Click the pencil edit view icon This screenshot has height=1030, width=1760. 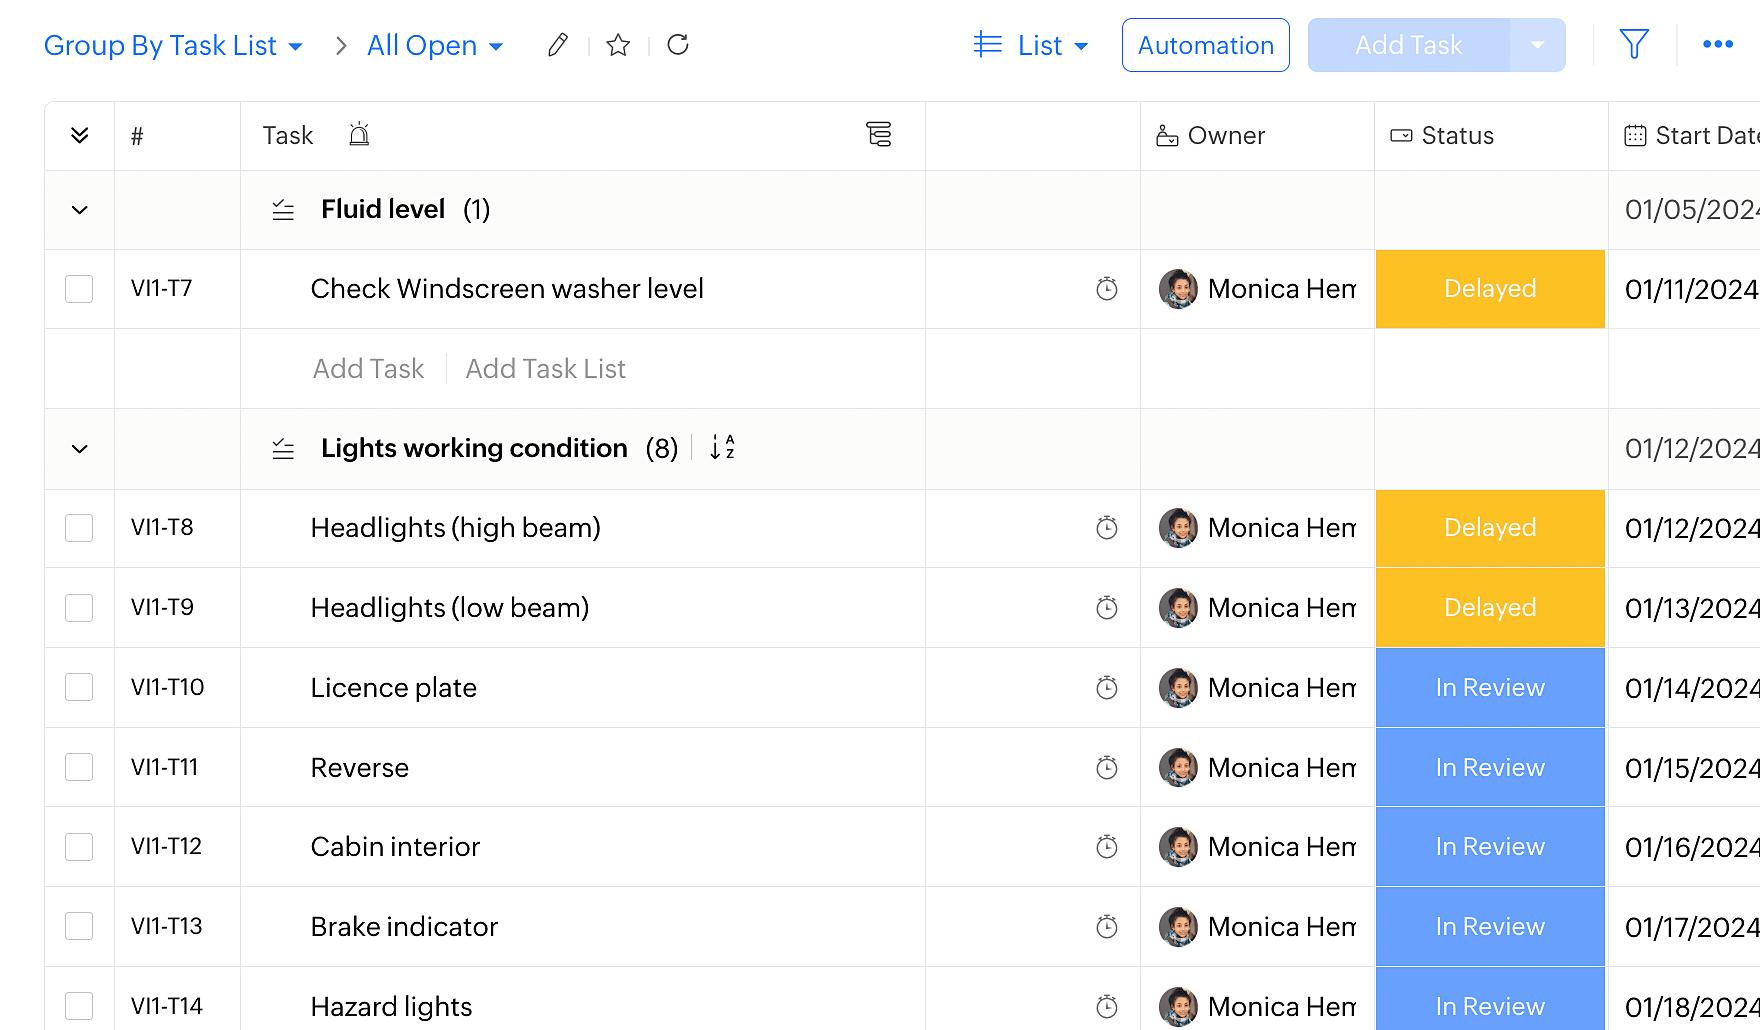[558, 45]
